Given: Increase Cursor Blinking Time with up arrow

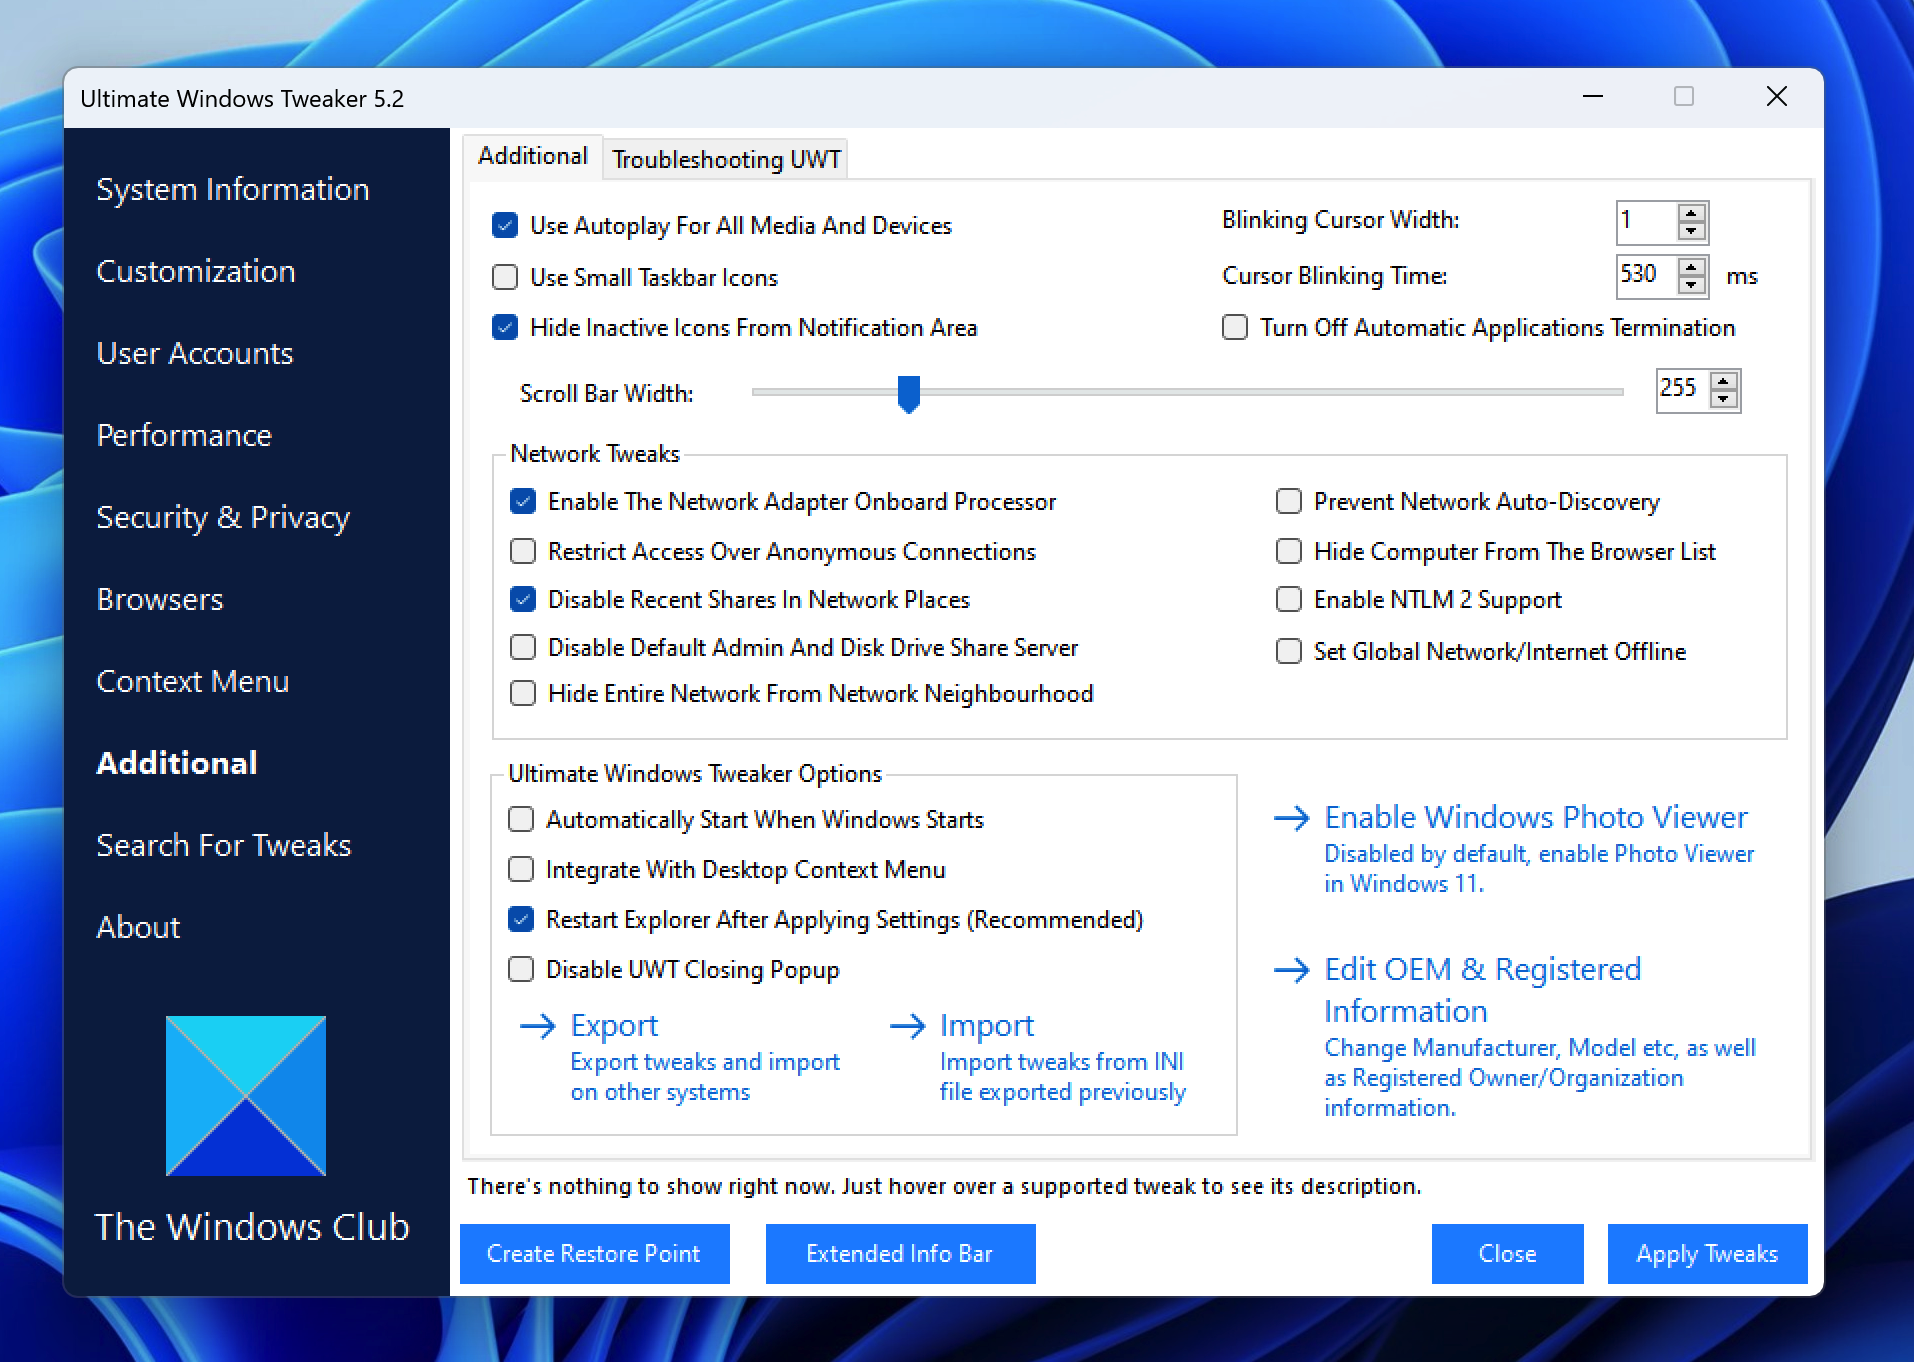Looking at the screenshot, I should click(x=1691, y=267).
